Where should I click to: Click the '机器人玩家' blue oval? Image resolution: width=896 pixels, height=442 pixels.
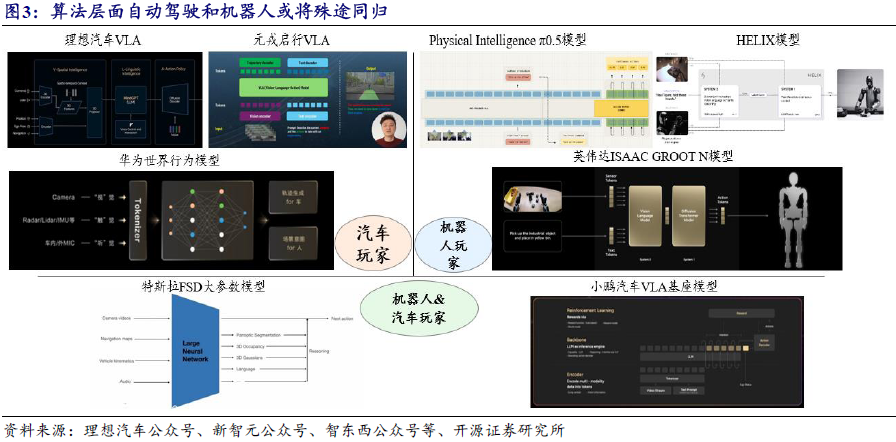(453, 242)
